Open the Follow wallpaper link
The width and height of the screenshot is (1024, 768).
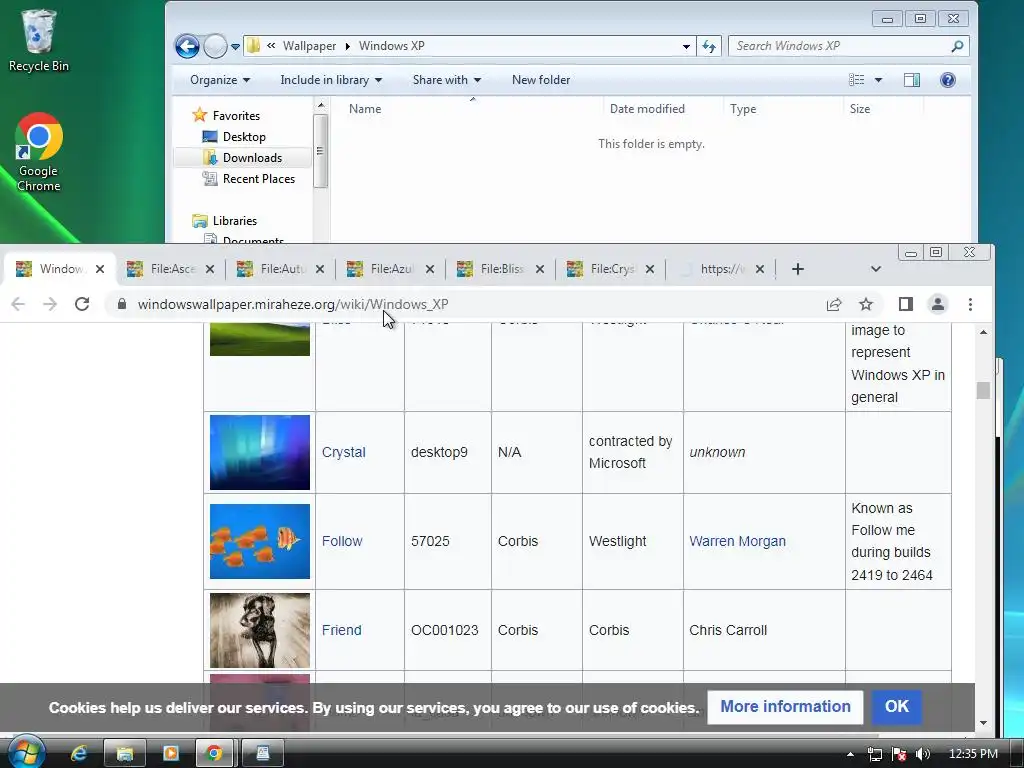point(342,541)
